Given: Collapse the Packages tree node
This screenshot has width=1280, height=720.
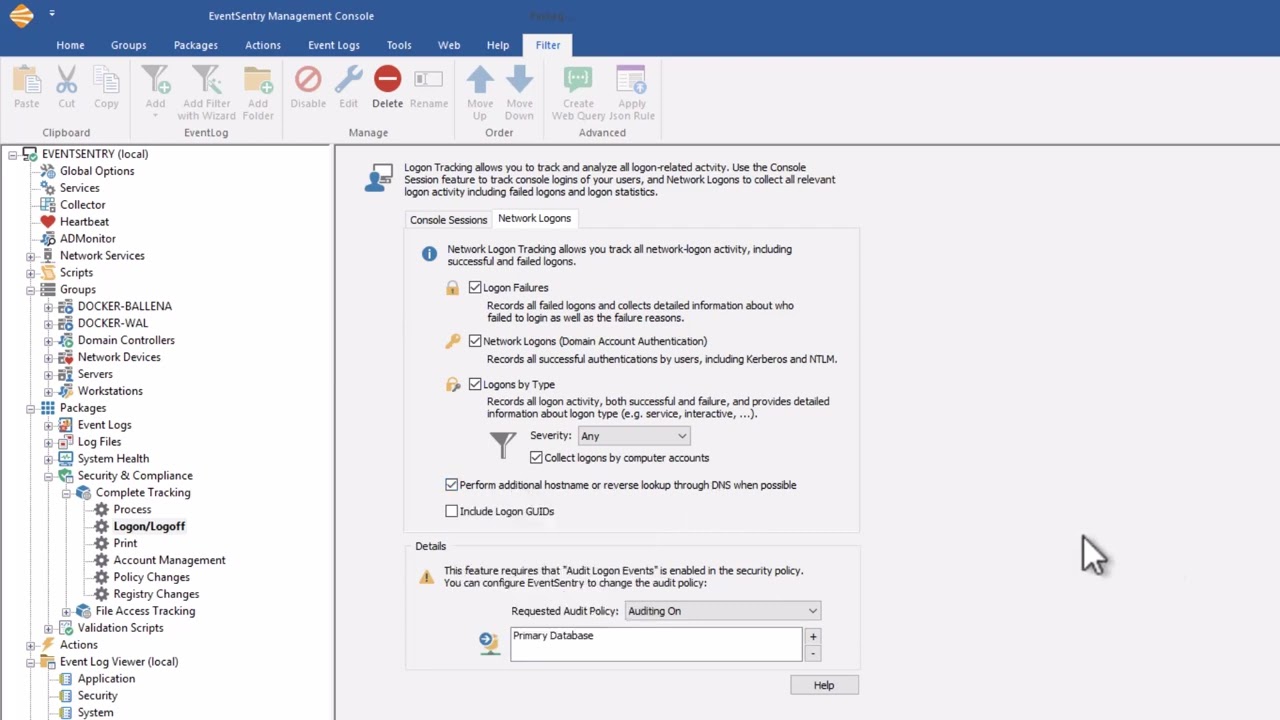Looking at the screenshot, I should tap(30, 408).
